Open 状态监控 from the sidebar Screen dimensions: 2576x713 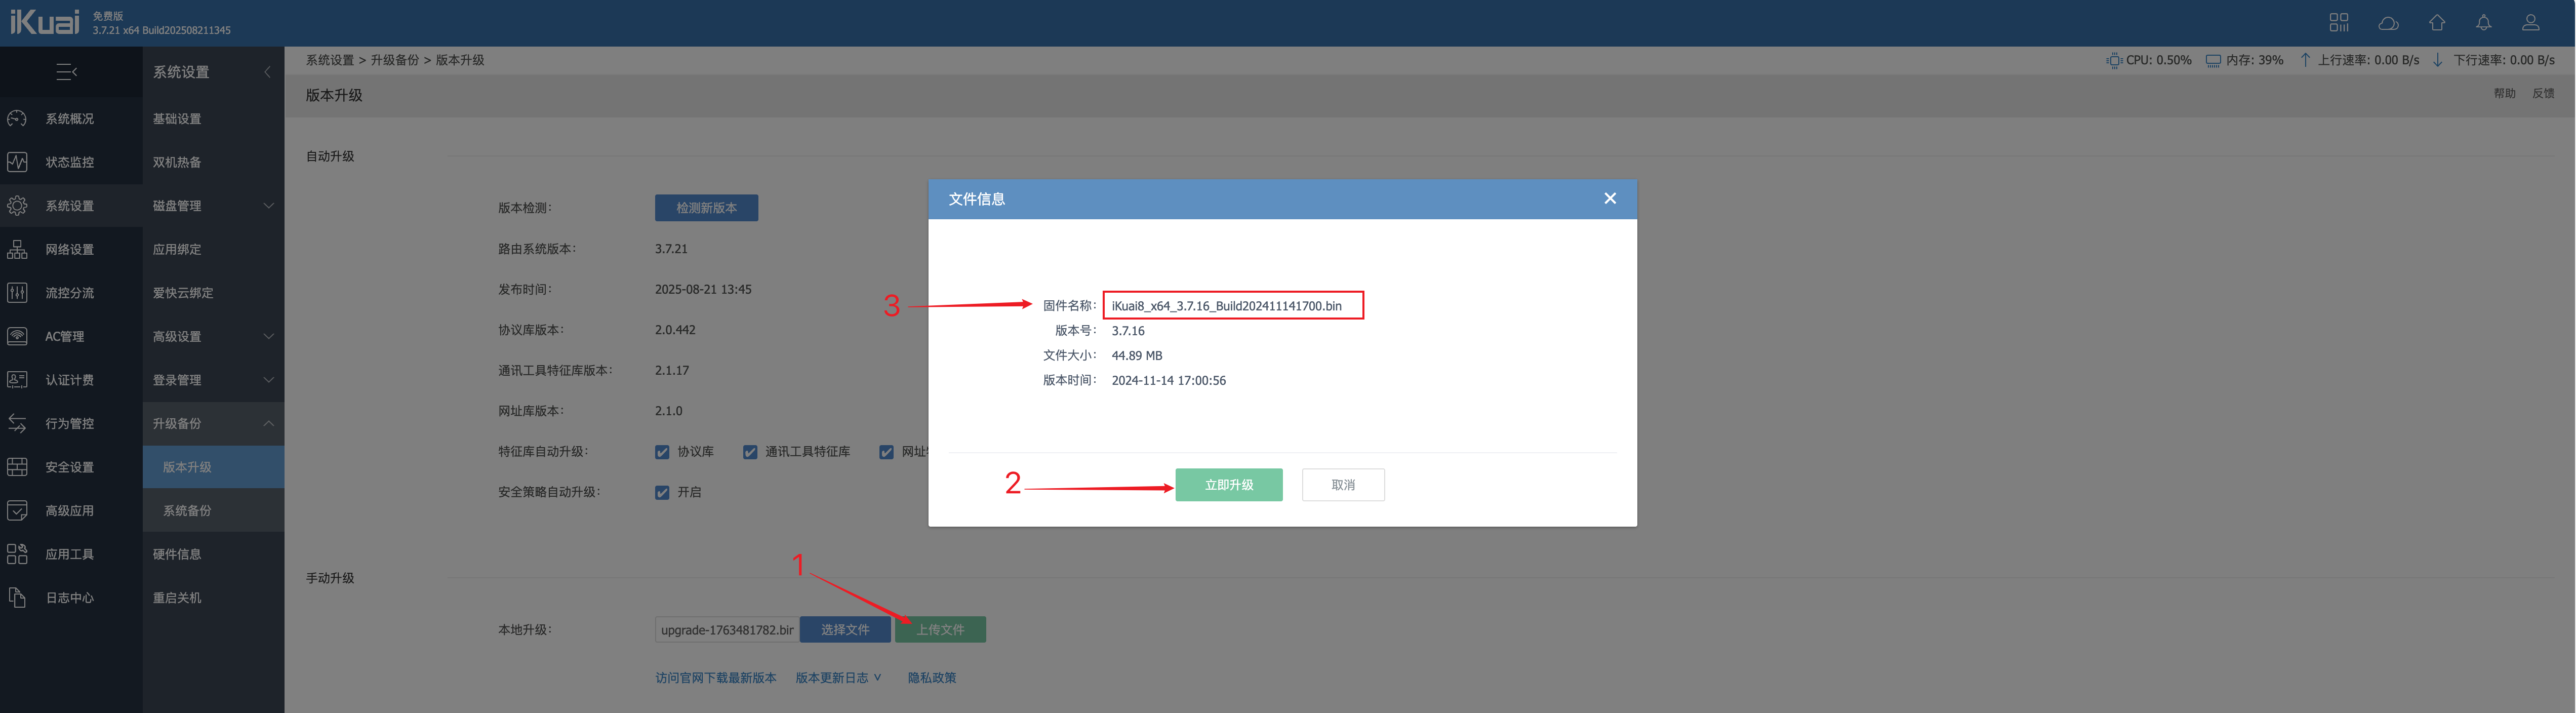pos(69,162)
